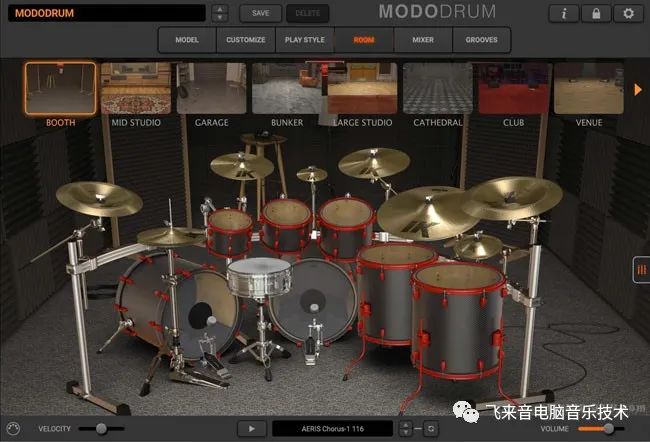The image size is (650, 442).
Task: Pick the BUNKER room thumbnail
Action: pyautogui.click(x=287, y=88)
